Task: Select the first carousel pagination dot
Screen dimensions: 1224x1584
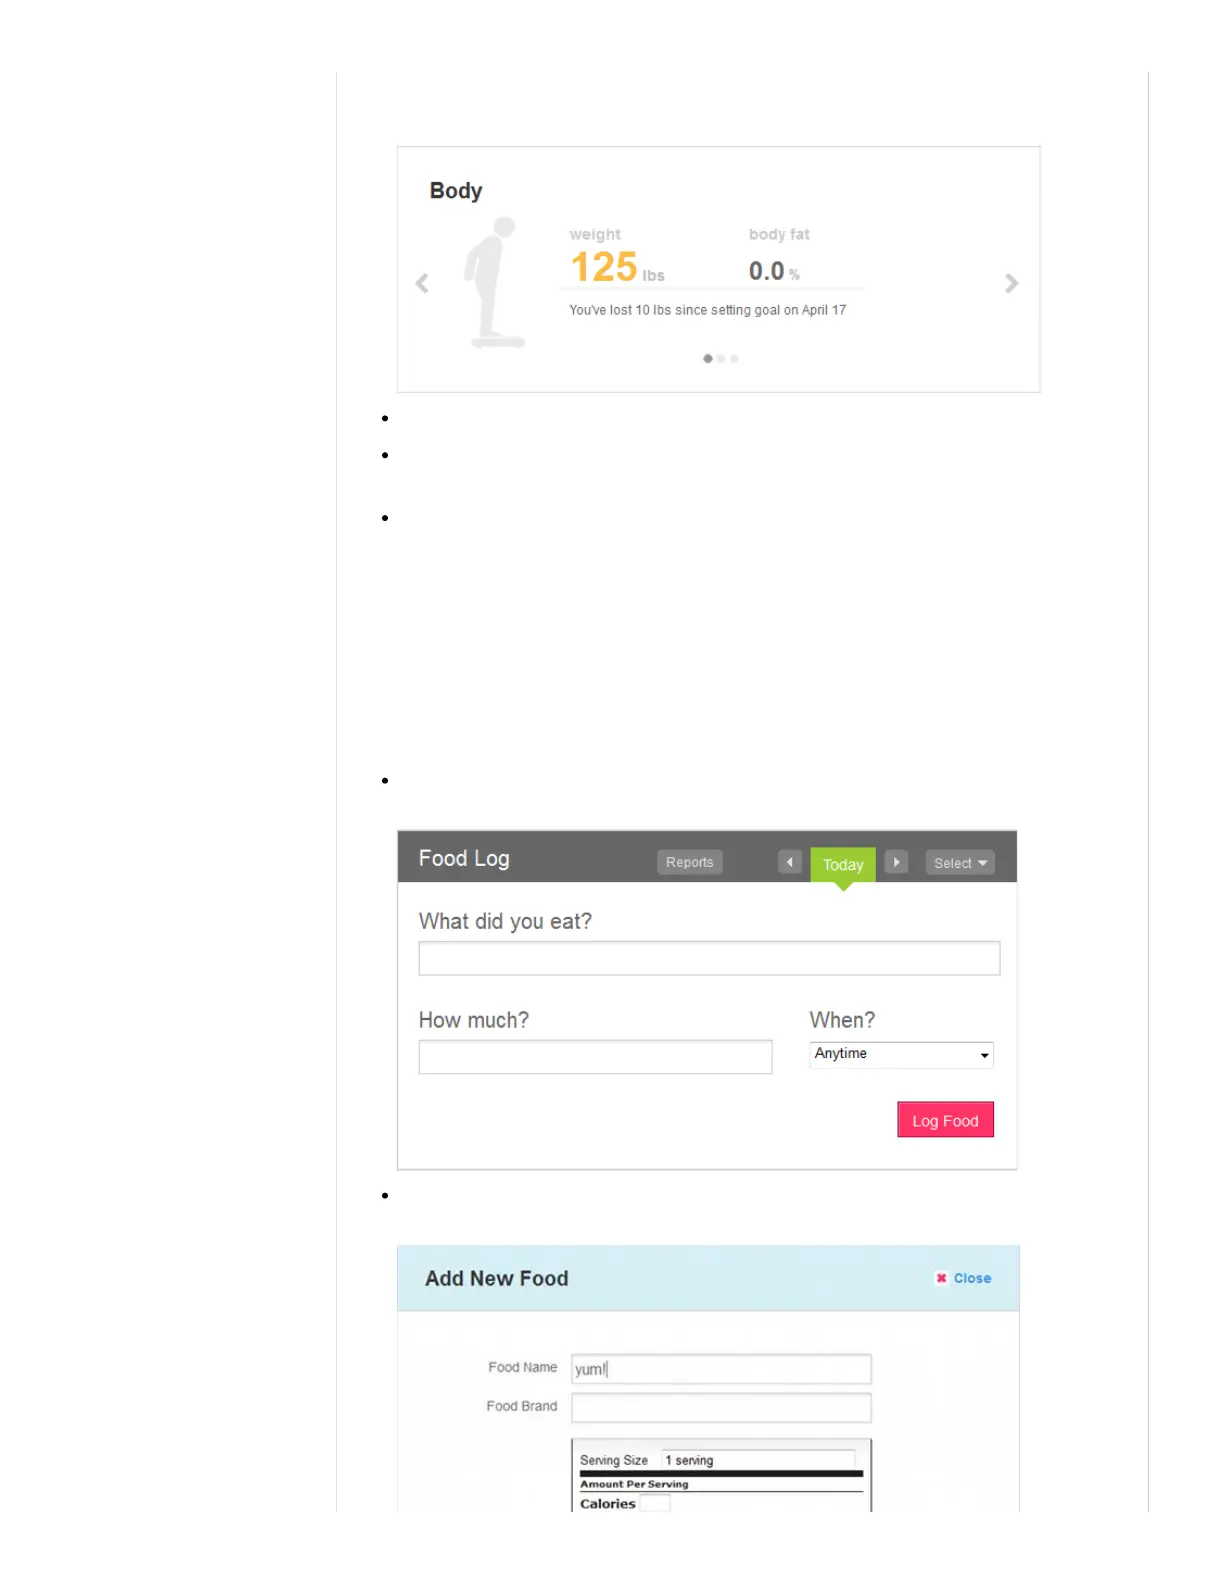Action: [708, 358]
